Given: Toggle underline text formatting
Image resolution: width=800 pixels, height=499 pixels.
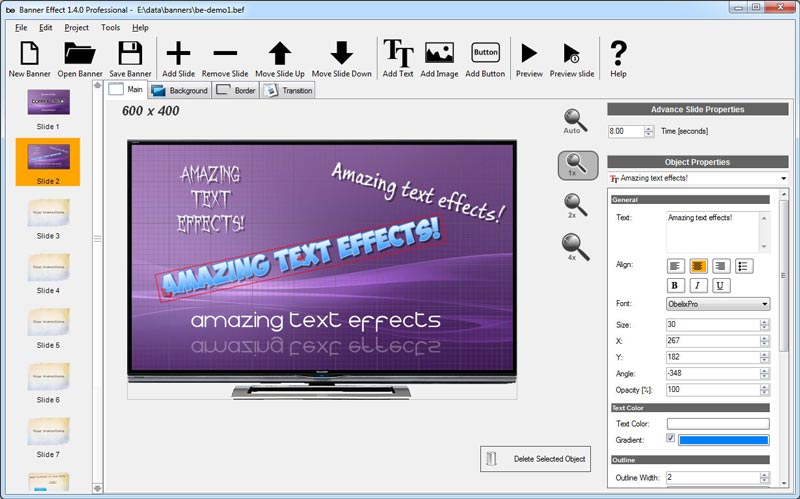Looking at the screenshot, I should pyautogui.click(x=721, y=285).
